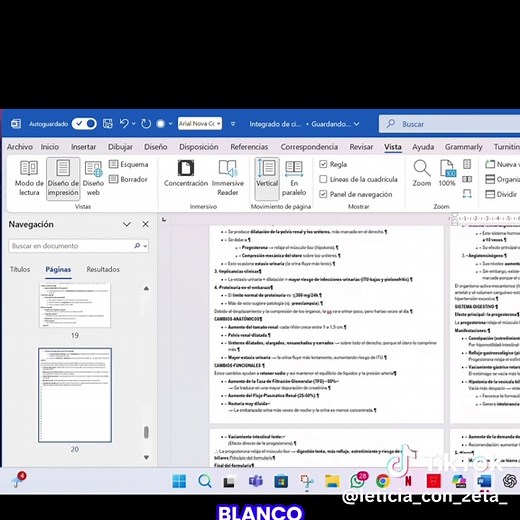Expand the Navegación pane options chevron
The image size is (520, 520).
127,224
